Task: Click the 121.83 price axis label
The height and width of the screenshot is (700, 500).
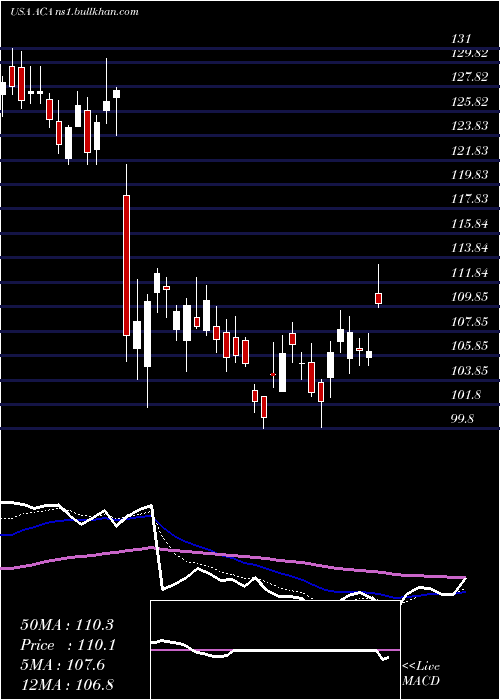Action: pyautogui.click(x=469, y=150)
